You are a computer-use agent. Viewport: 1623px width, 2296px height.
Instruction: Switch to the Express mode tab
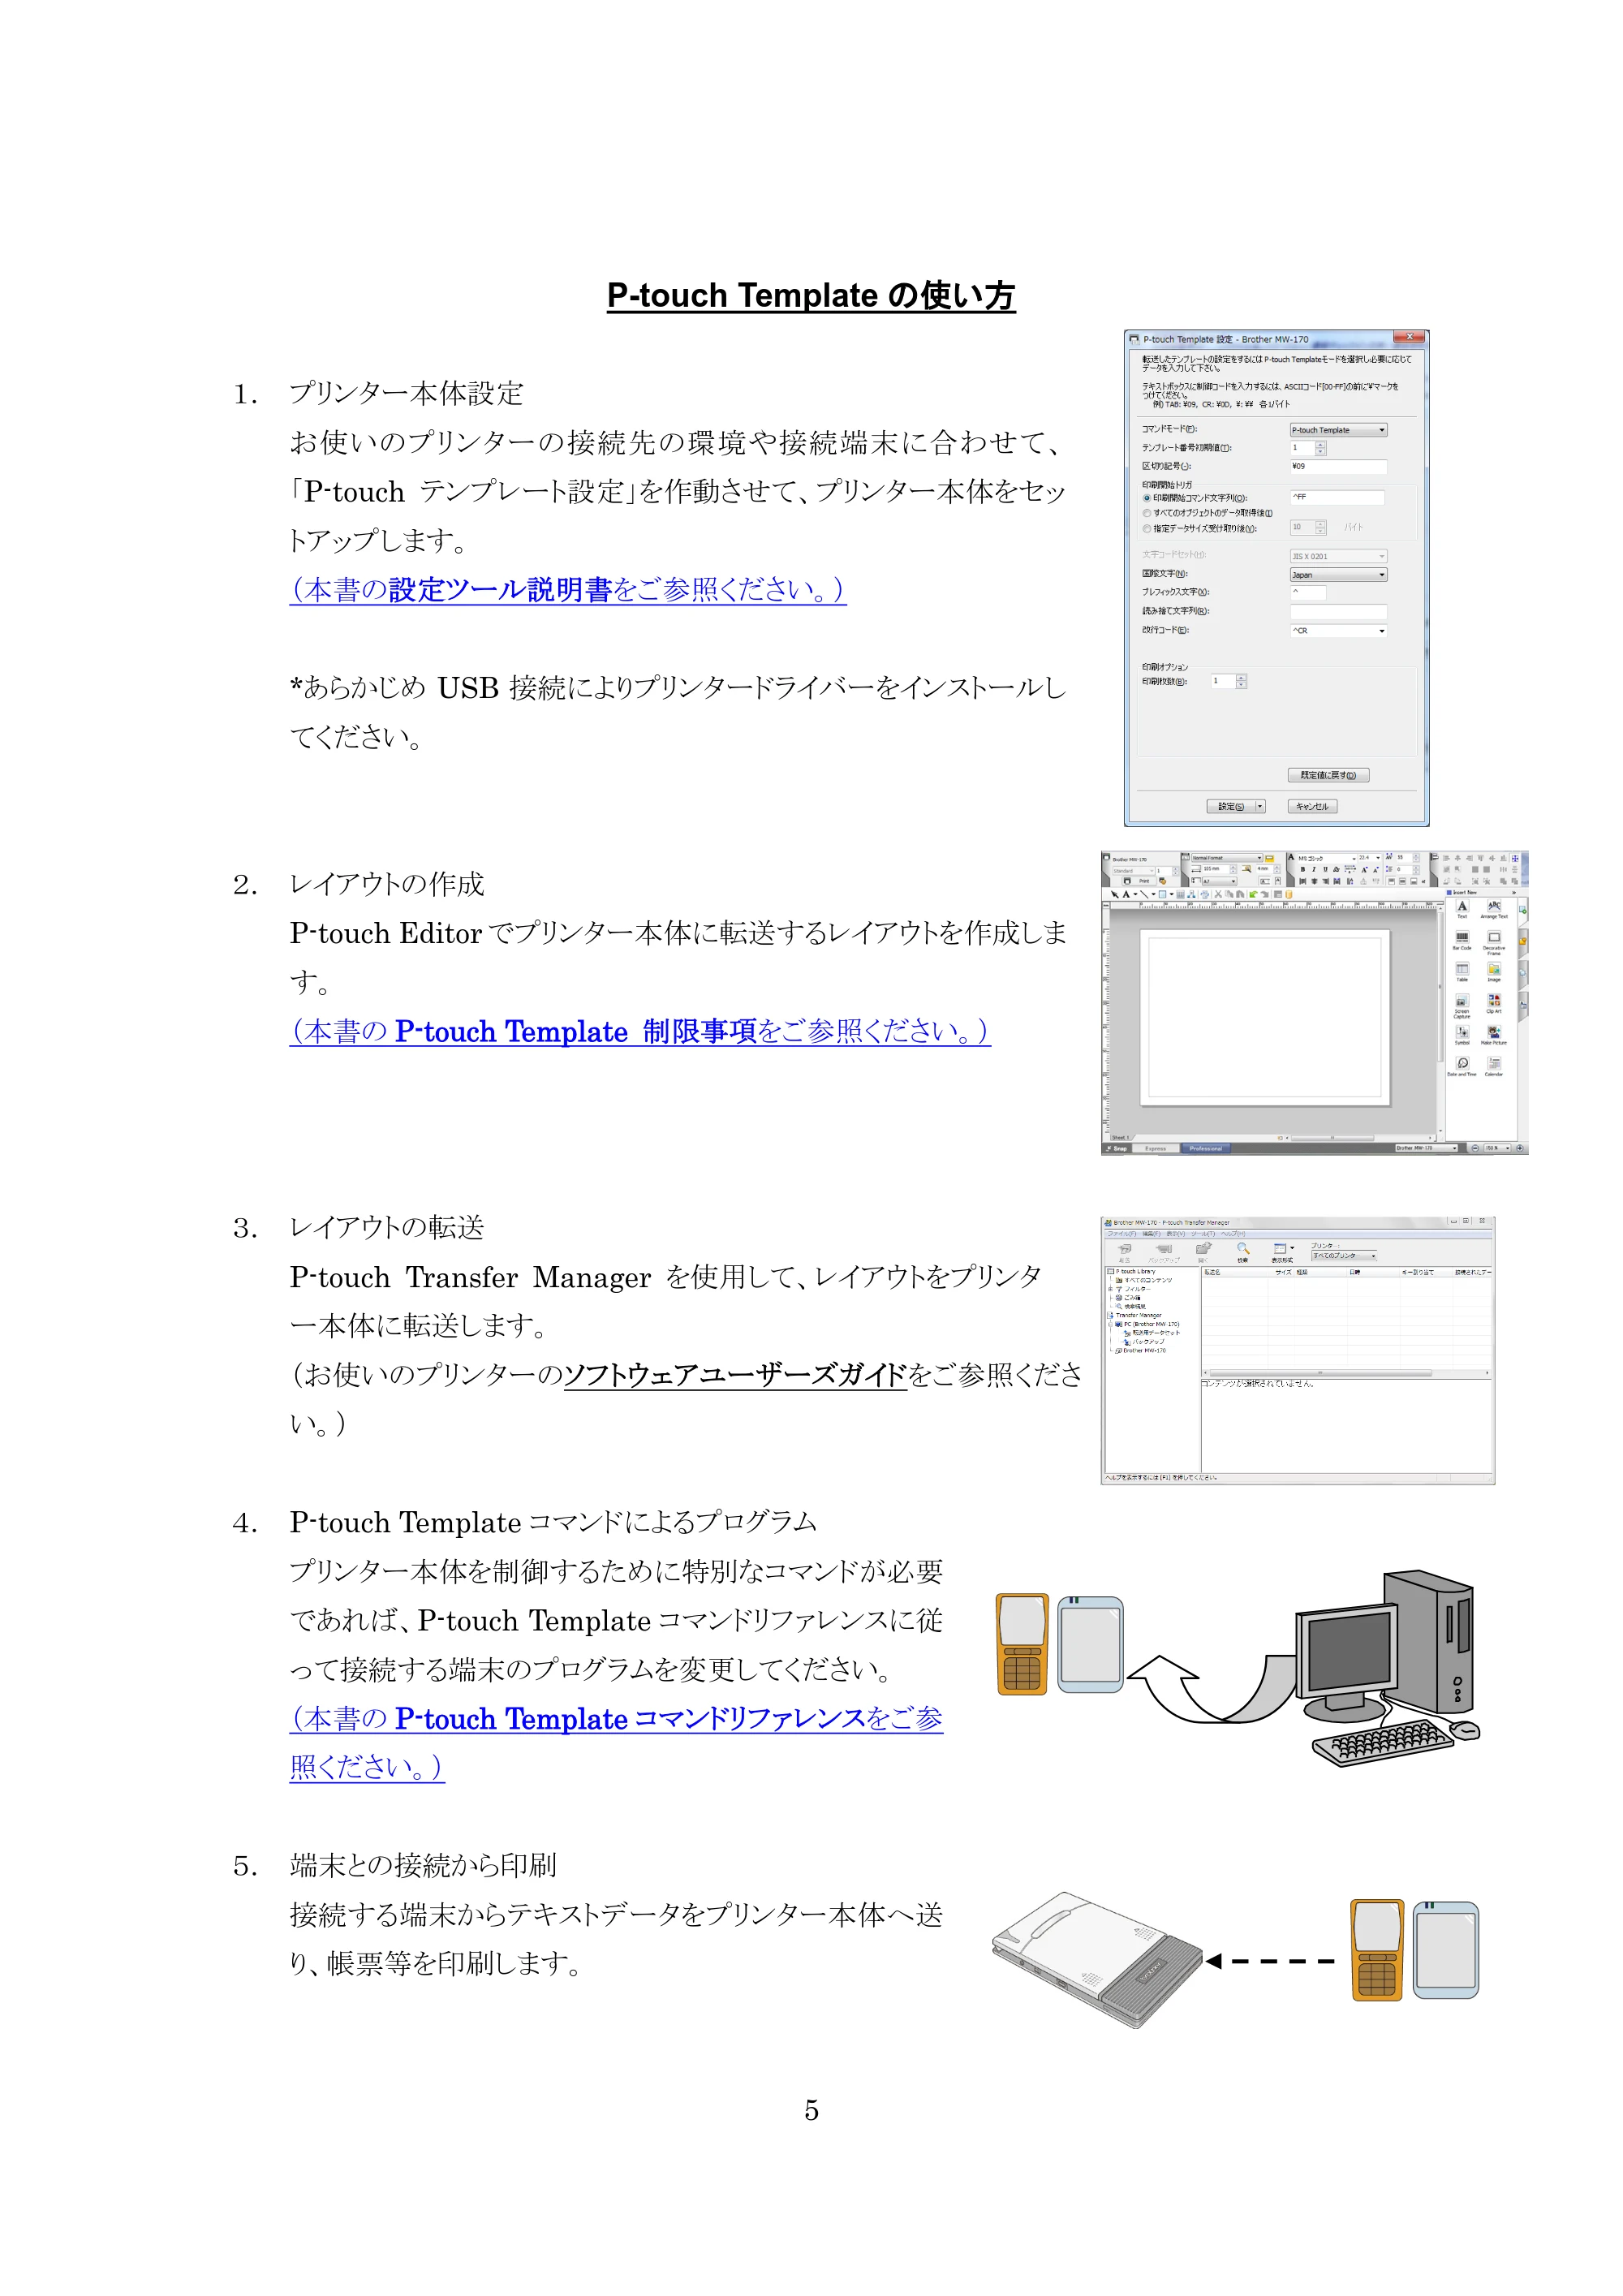click(x=1156, y=1149)
